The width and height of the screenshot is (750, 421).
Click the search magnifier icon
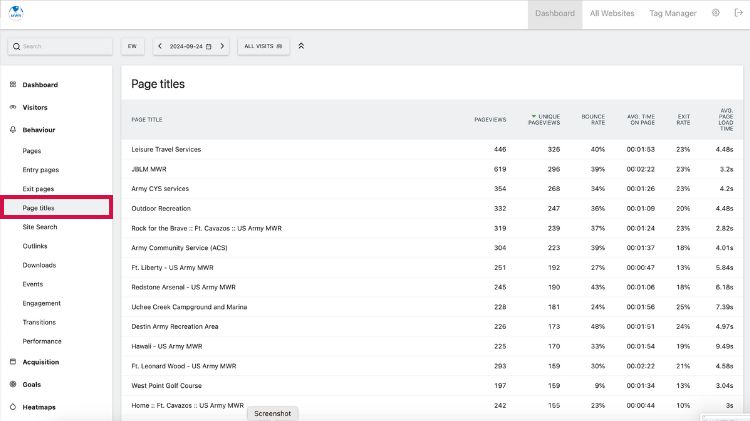pos(17,46)
